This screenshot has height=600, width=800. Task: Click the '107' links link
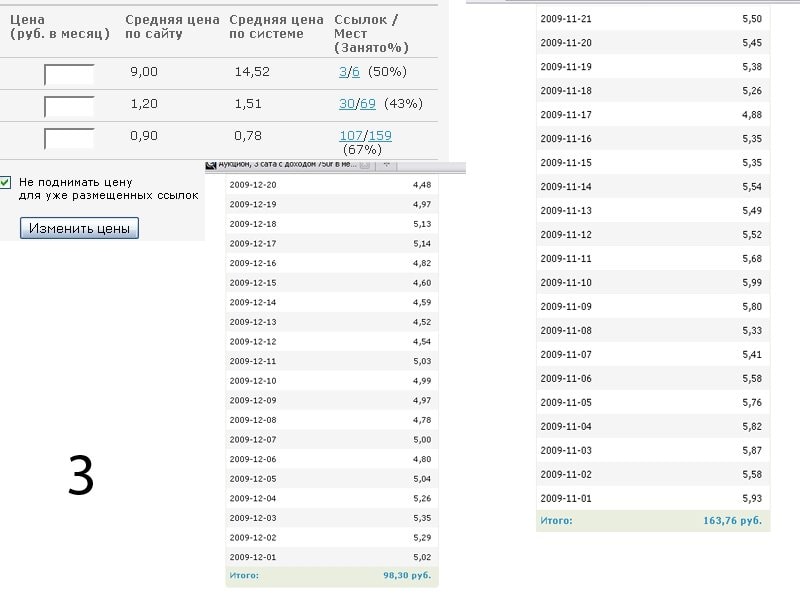click(x=350, y=136)
